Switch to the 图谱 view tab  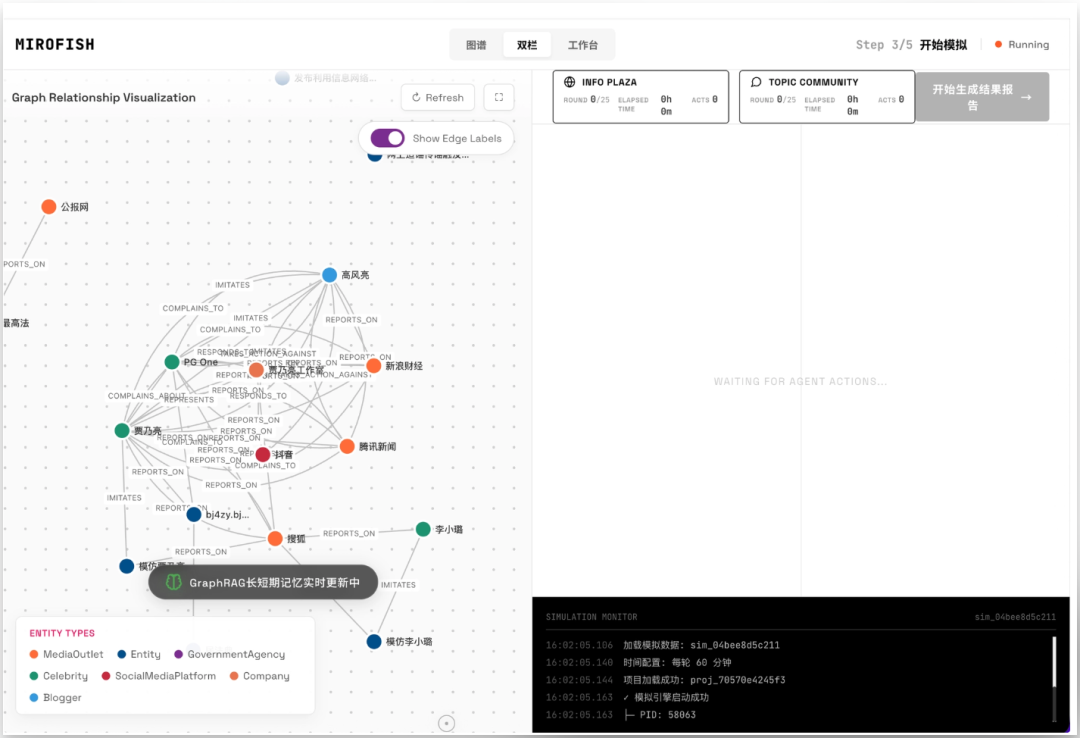[476, 45]
